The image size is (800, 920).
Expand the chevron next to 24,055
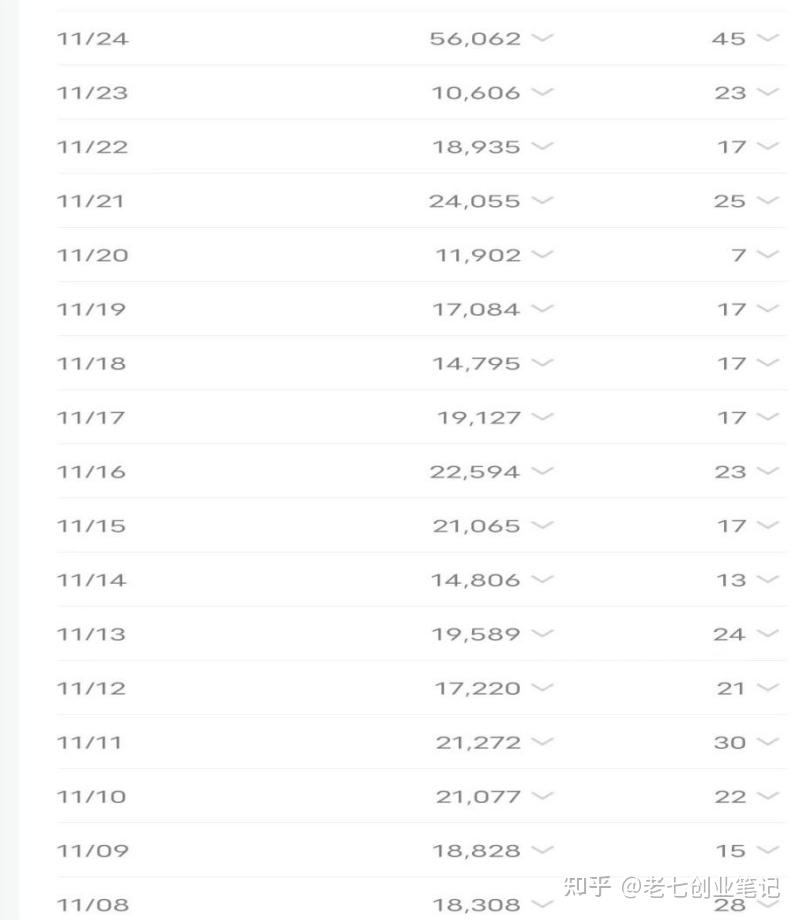(542, 200)
